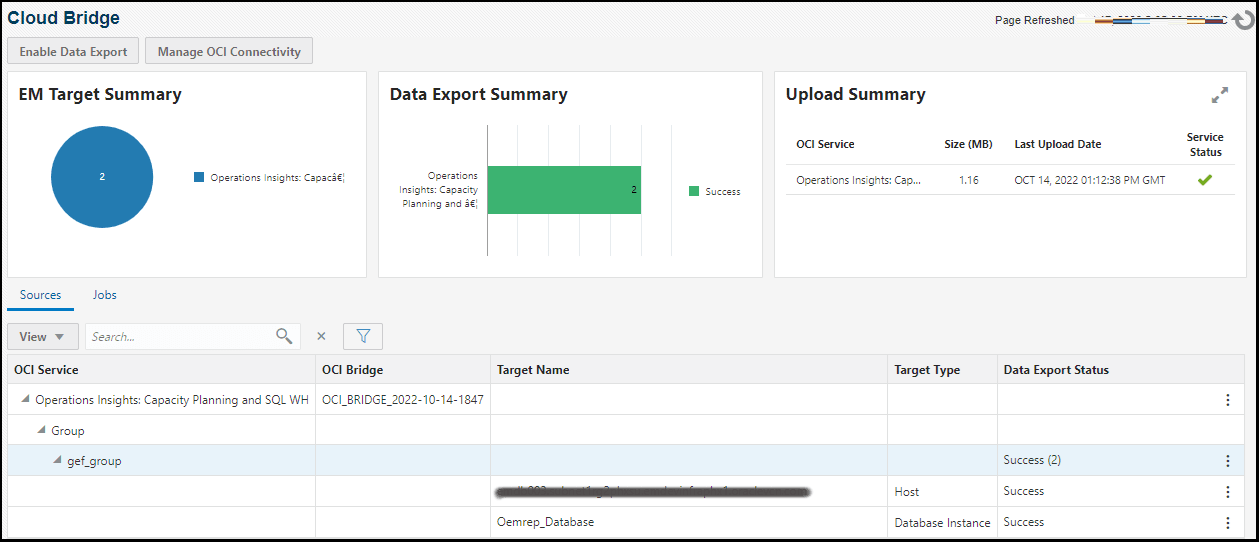
Task: Click the Last Upload Date column header
Action: tap(1057, 144)
